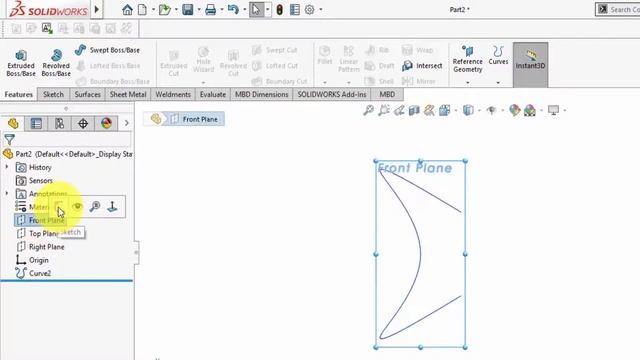
Task: Click Zoom to Area in view toolbar
Action: [384, 110]
